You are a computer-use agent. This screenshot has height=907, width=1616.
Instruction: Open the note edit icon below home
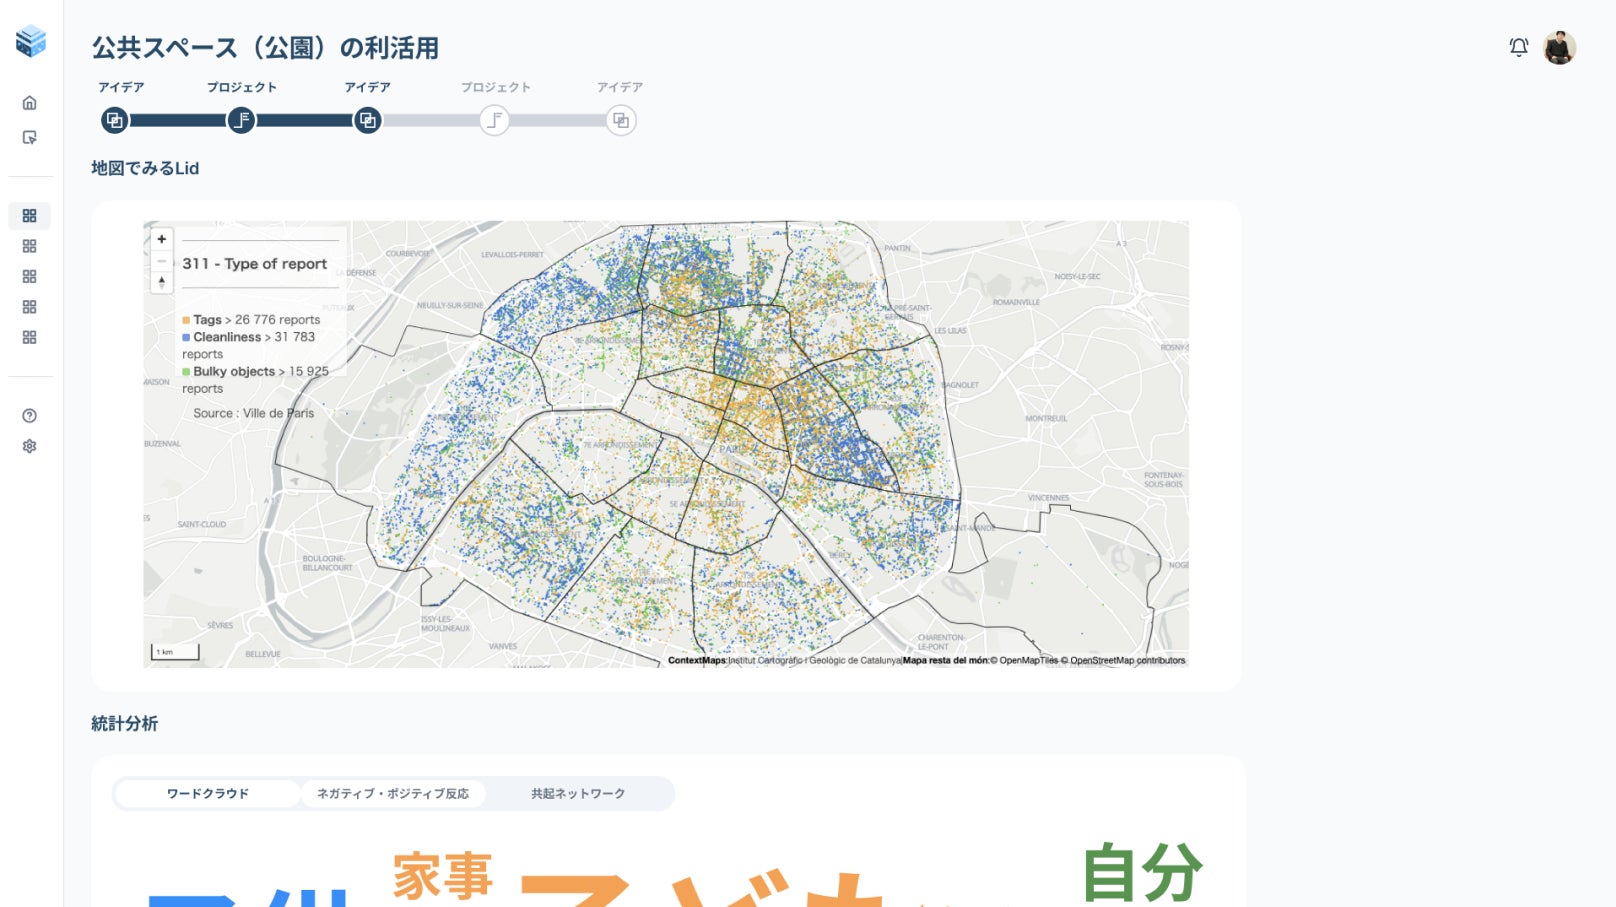tap(30, 137)
